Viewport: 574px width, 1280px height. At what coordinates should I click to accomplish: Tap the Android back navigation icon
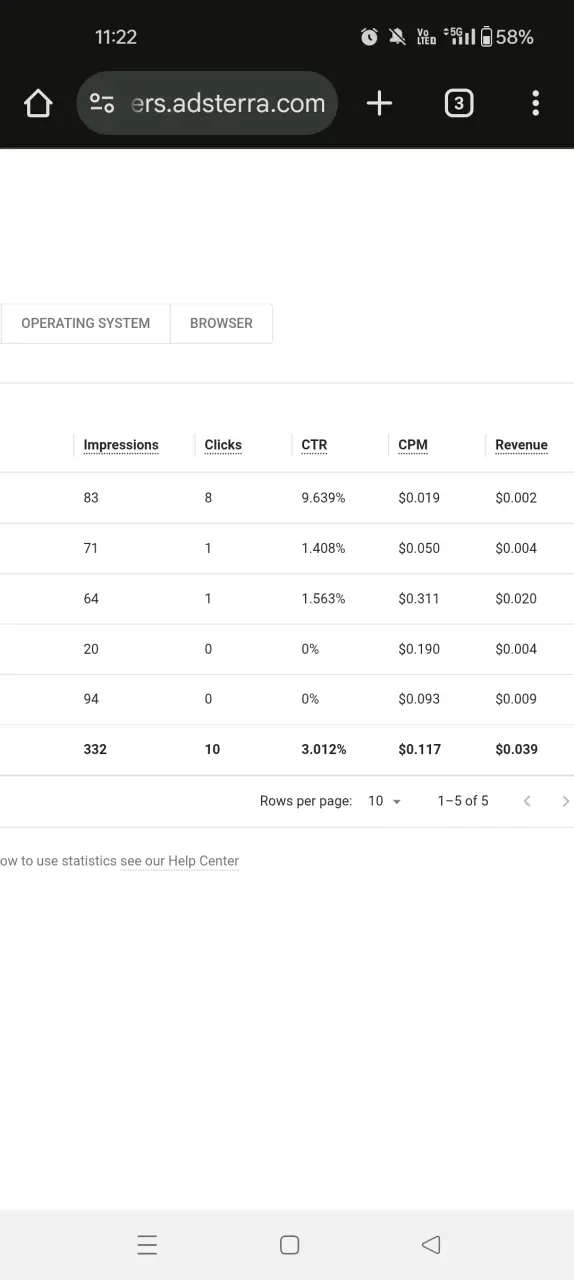pyautogui.click(x=431, y=1244)
